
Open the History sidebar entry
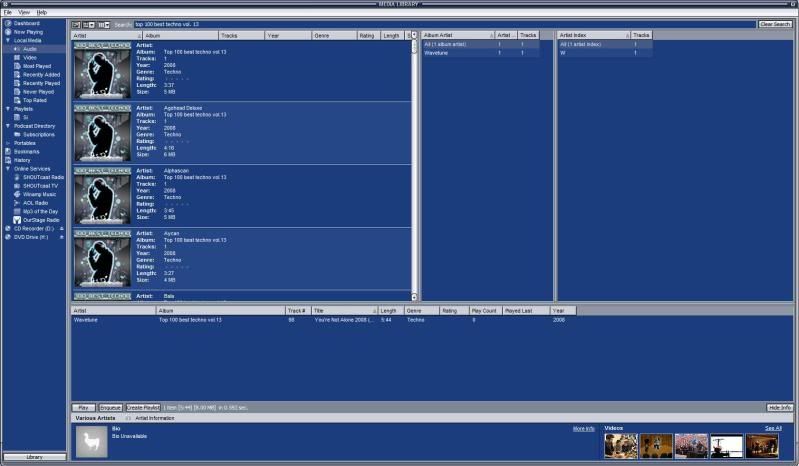22,160
